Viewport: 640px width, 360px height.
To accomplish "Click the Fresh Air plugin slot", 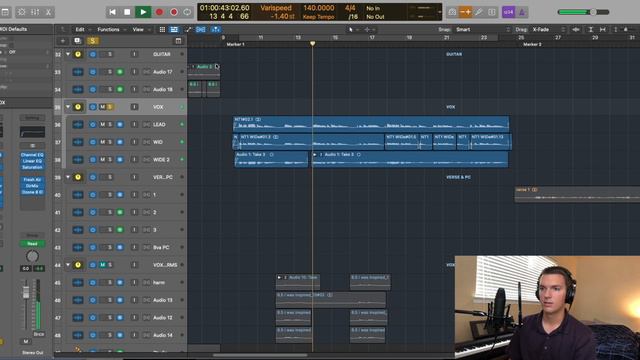I will [32, 180].
